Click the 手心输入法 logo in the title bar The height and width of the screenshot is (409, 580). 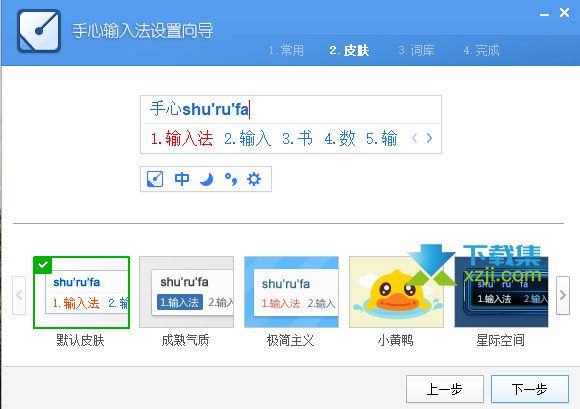[x=39, y=31]
